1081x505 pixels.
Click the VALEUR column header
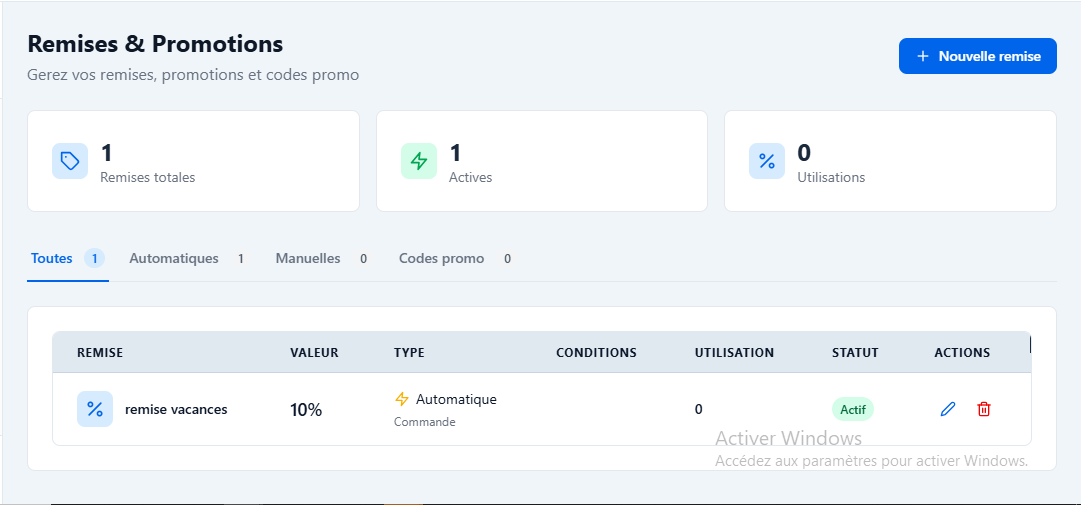coord(314,353)
